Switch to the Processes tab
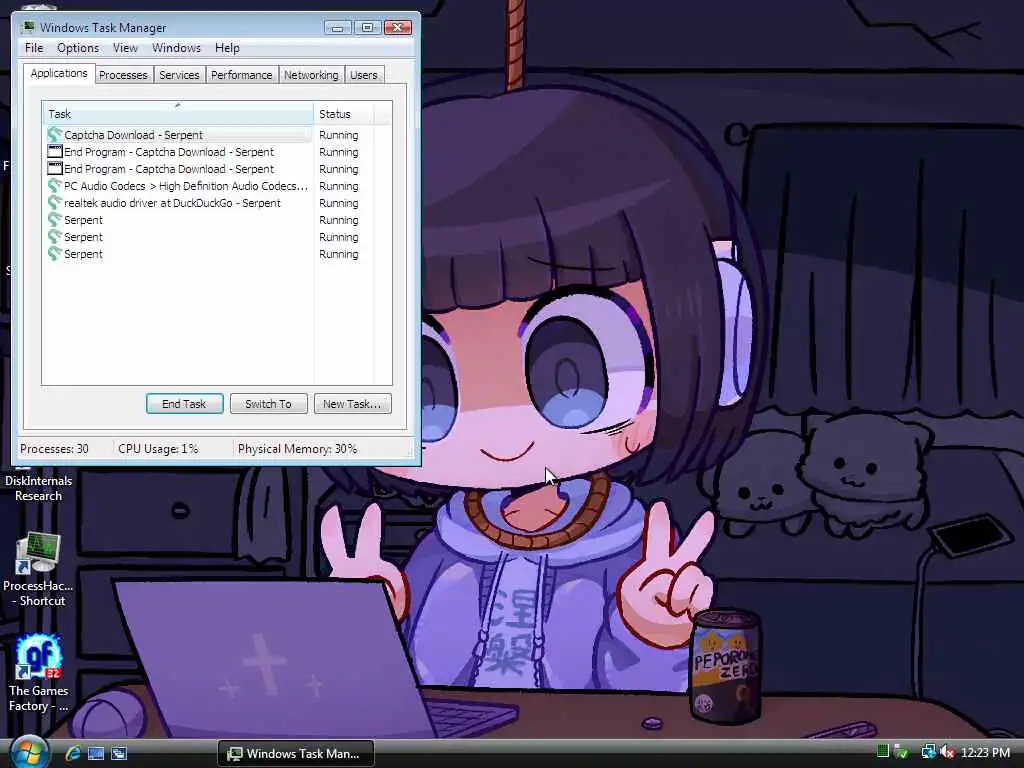The height and width of the screenshot is (768, 1024). (x=123, y=75)
